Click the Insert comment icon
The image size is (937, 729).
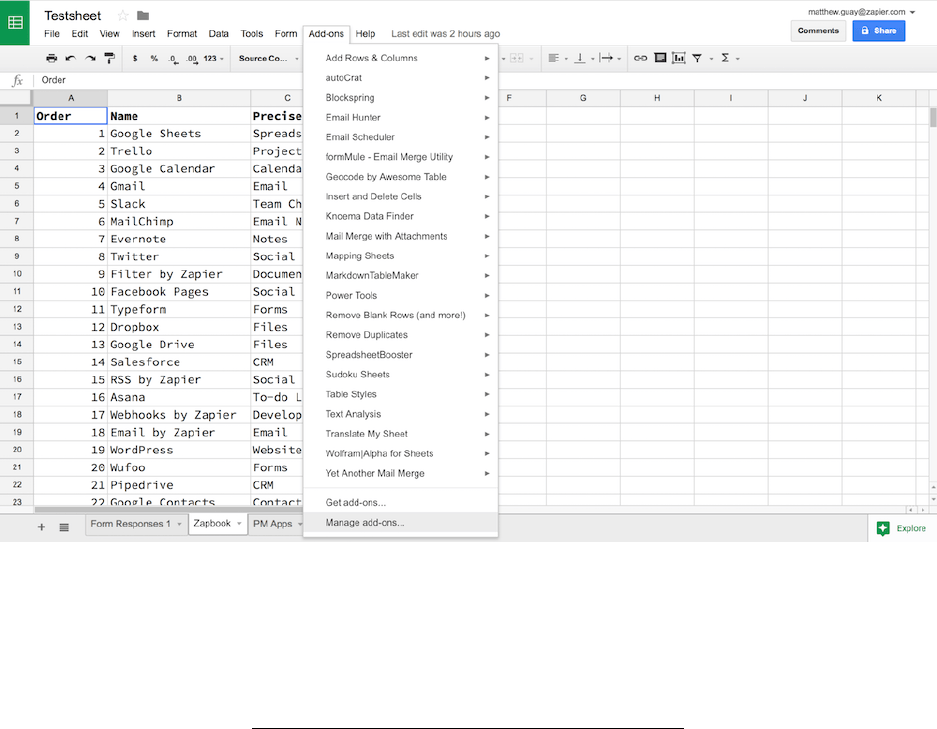pos(660,58)
